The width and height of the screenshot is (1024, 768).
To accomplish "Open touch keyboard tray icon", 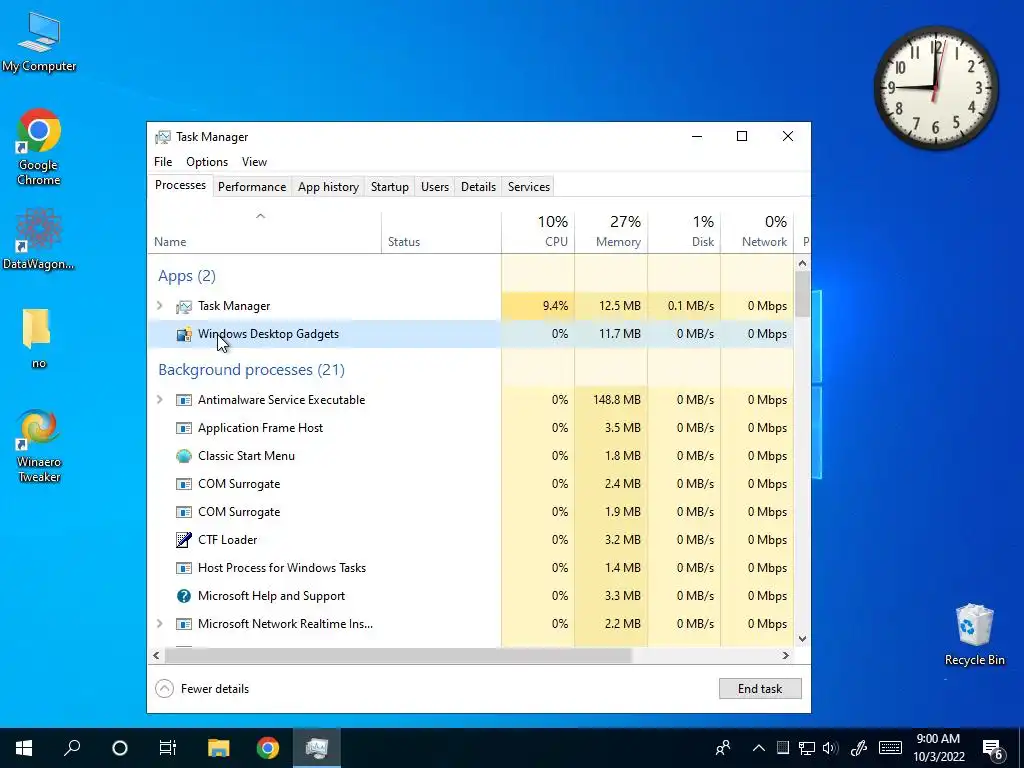I will (890, 748).
